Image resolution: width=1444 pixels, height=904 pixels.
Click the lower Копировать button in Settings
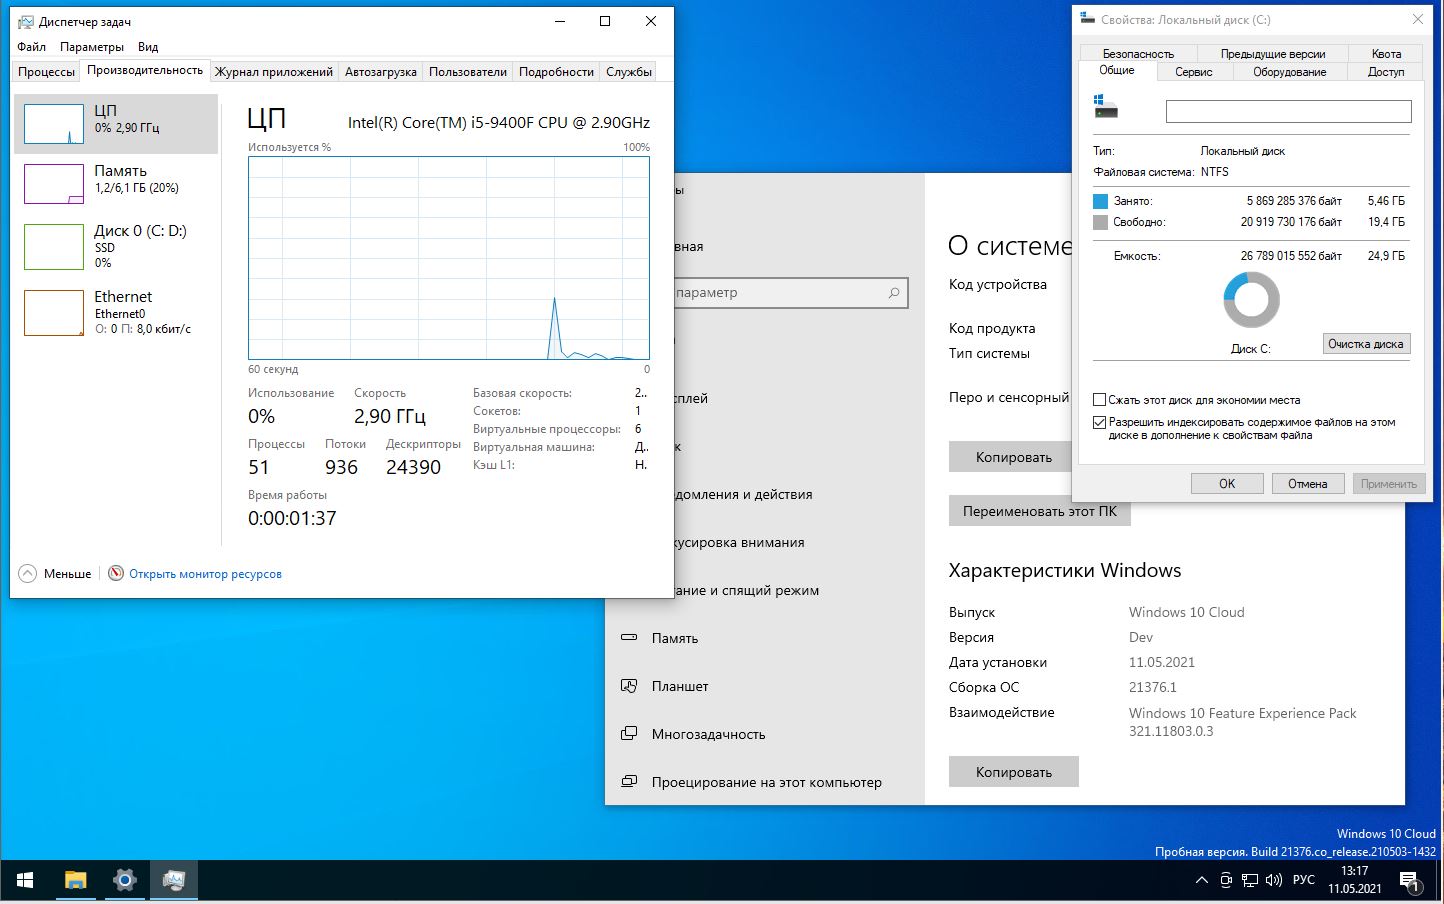point(1014,772)
